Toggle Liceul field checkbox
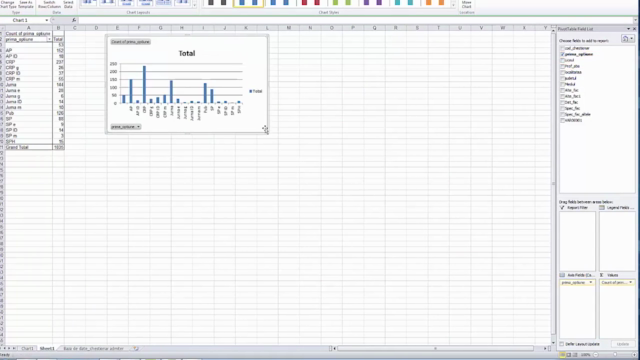This screenshot has width=640, height=360. click(x=562, y=60)
